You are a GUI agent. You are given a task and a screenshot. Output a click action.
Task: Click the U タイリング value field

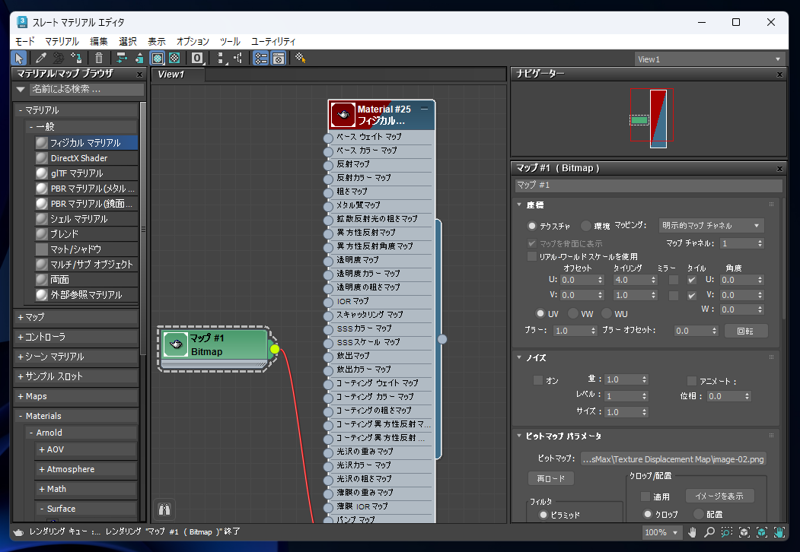pyautogui.click(x=631, y=280)
